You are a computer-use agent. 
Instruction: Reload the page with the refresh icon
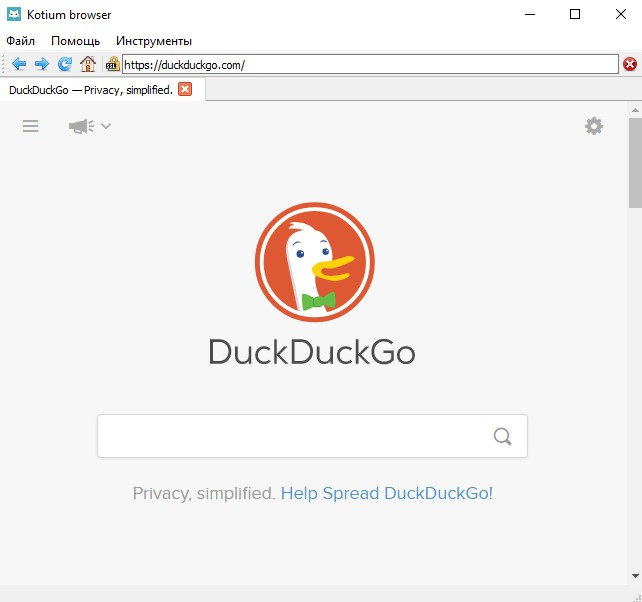(x=65, y=64)
